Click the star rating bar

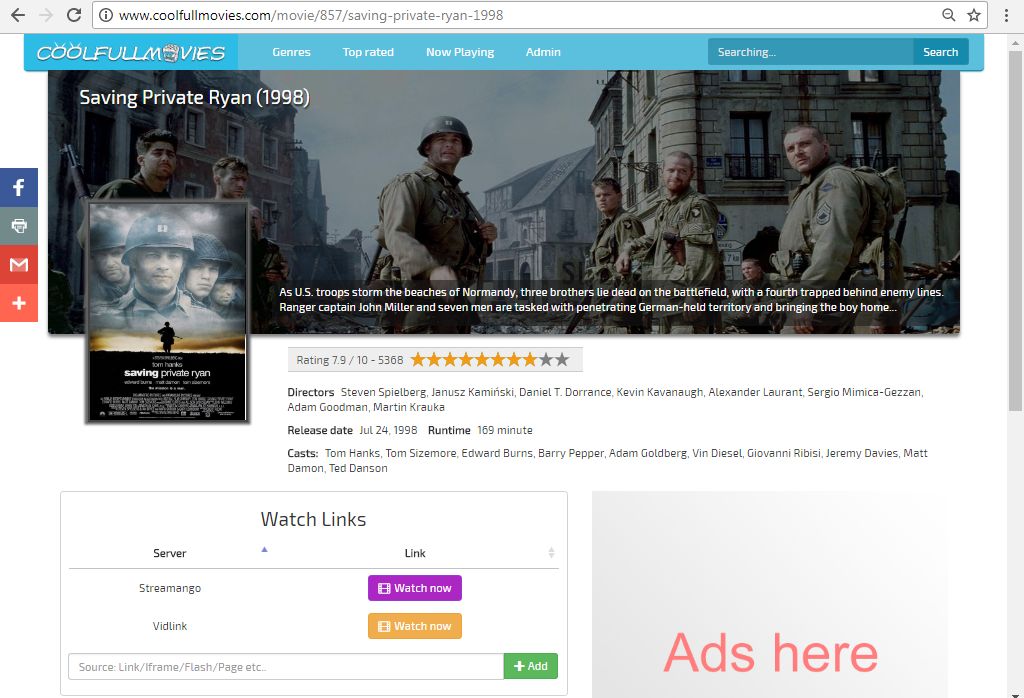490,360
